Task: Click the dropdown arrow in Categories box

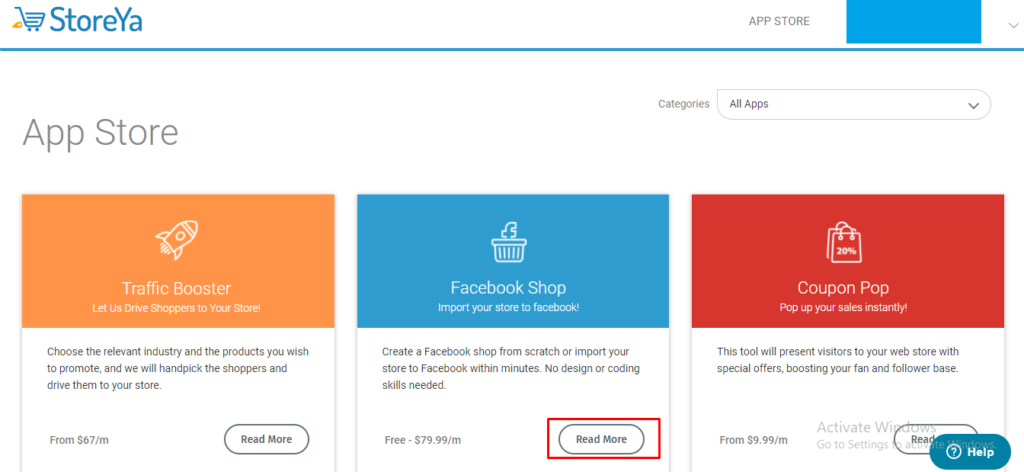Action: 973,105
